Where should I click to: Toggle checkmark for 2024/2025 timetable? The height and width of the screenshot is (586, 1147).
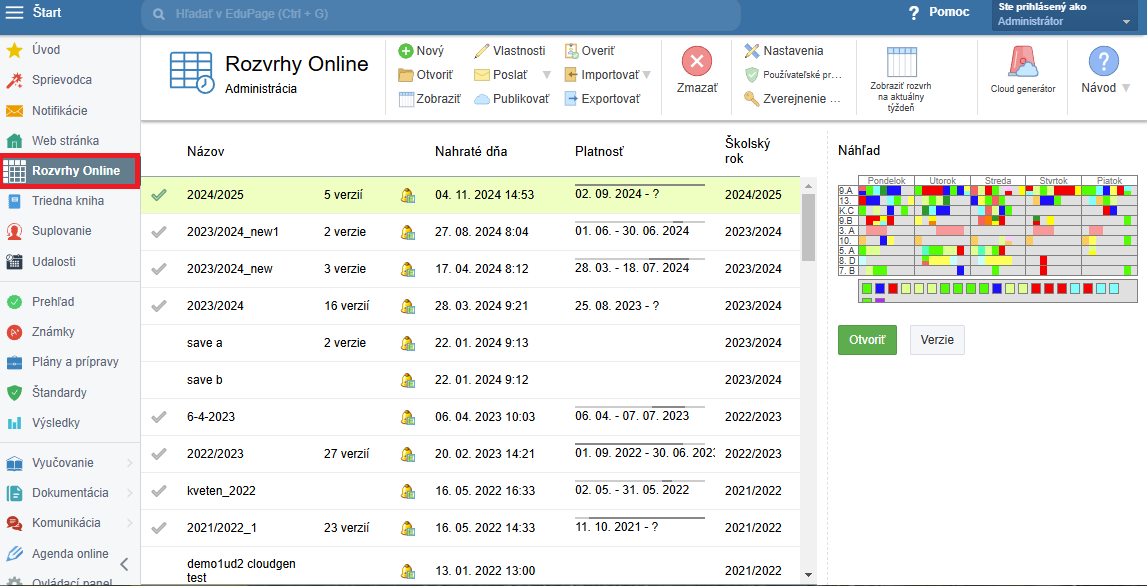pyautogui.click(x=159, y=195)
